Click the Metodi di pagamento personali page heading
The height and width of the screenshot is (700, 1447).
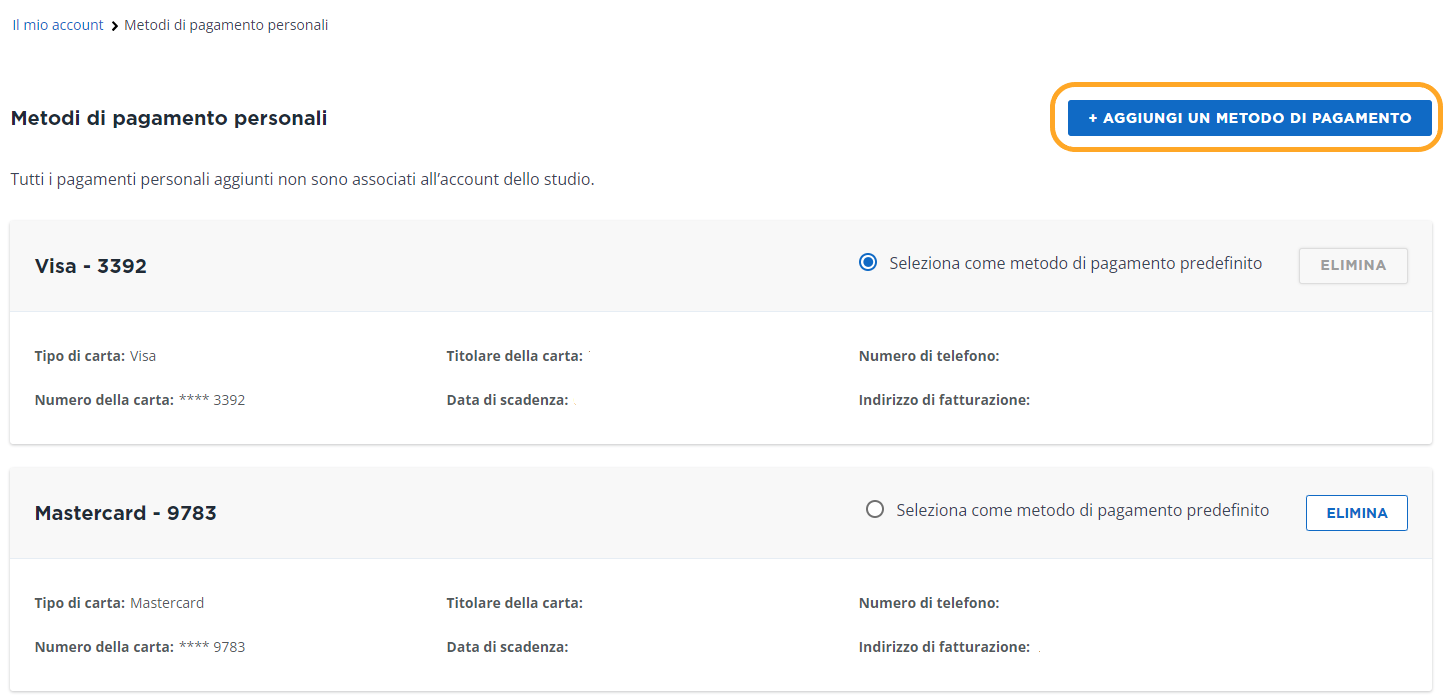point(169,118)
